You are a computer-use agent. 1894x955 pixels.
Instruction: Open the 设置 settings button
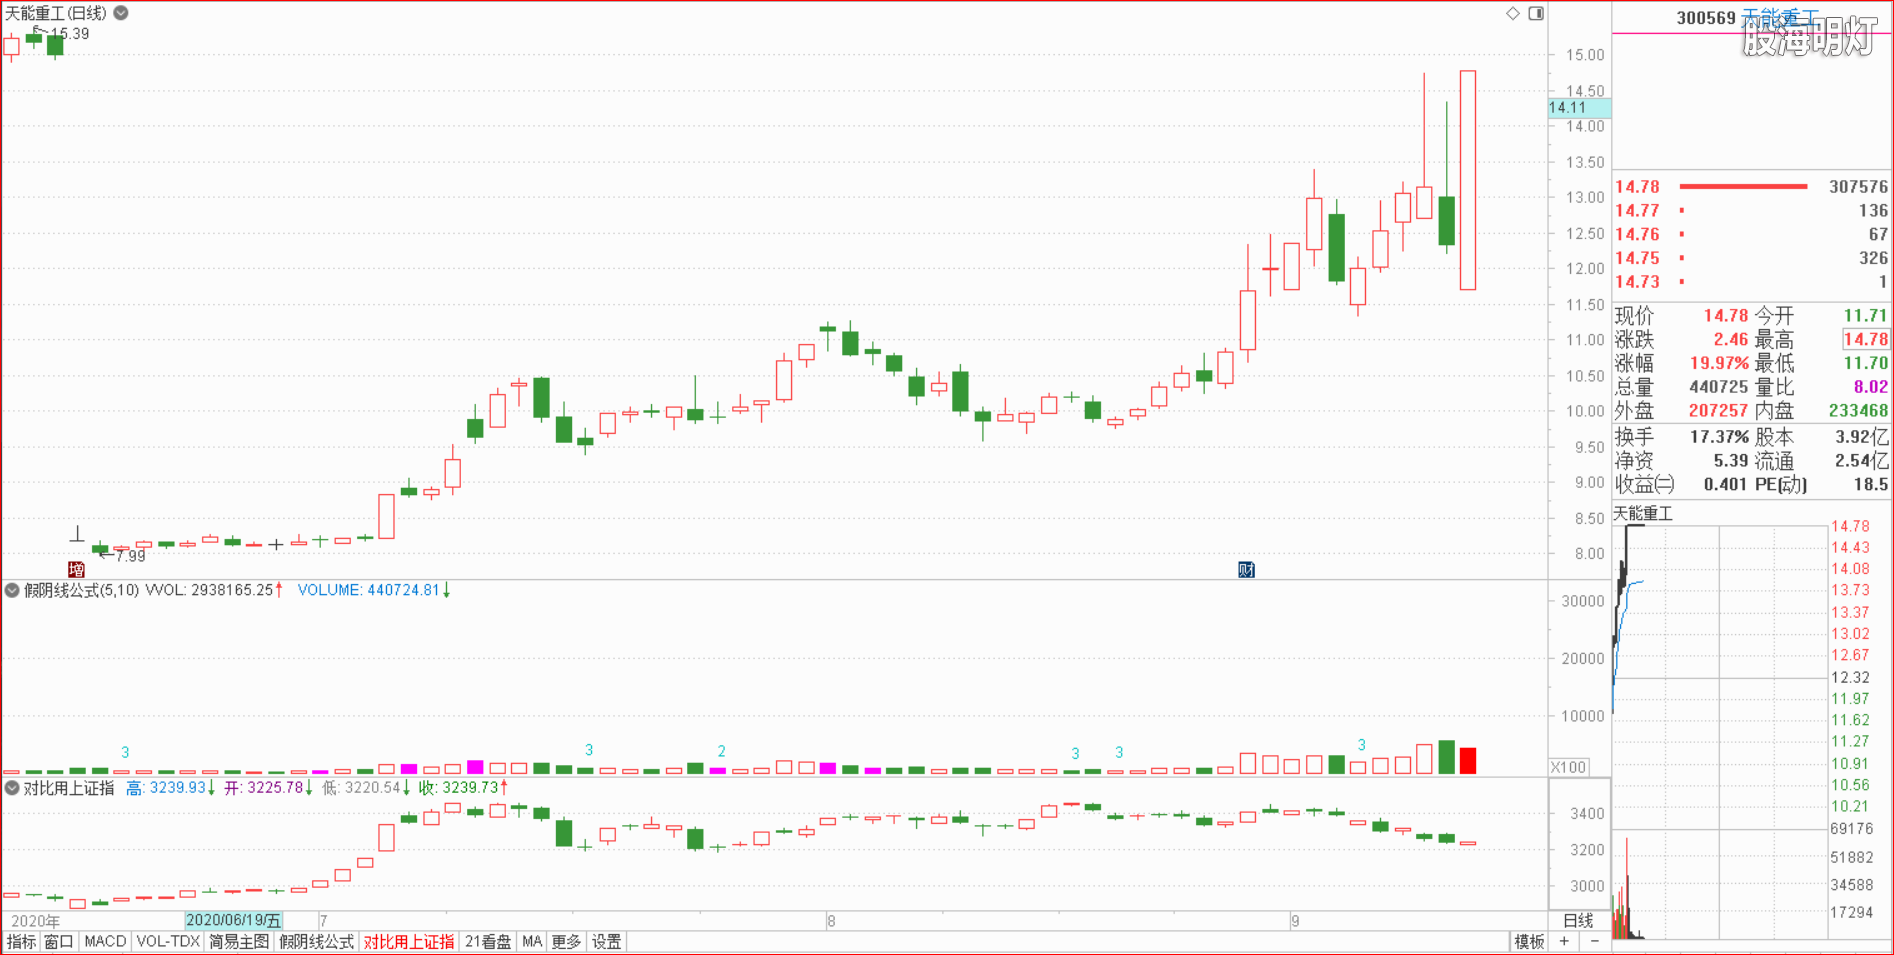606,942
